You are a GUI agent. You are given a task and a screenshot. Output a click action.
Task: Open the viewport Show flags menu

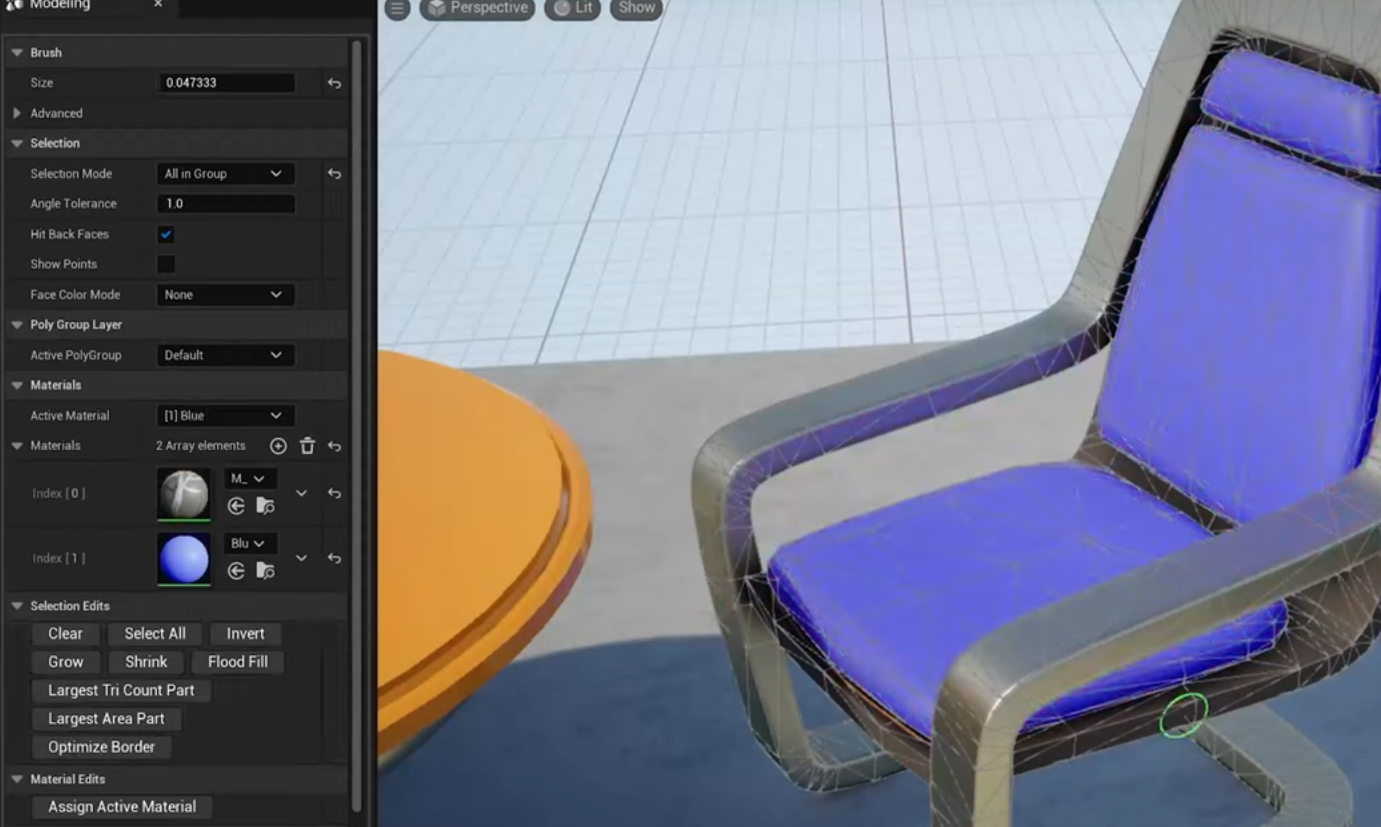[x=636, y=8]
